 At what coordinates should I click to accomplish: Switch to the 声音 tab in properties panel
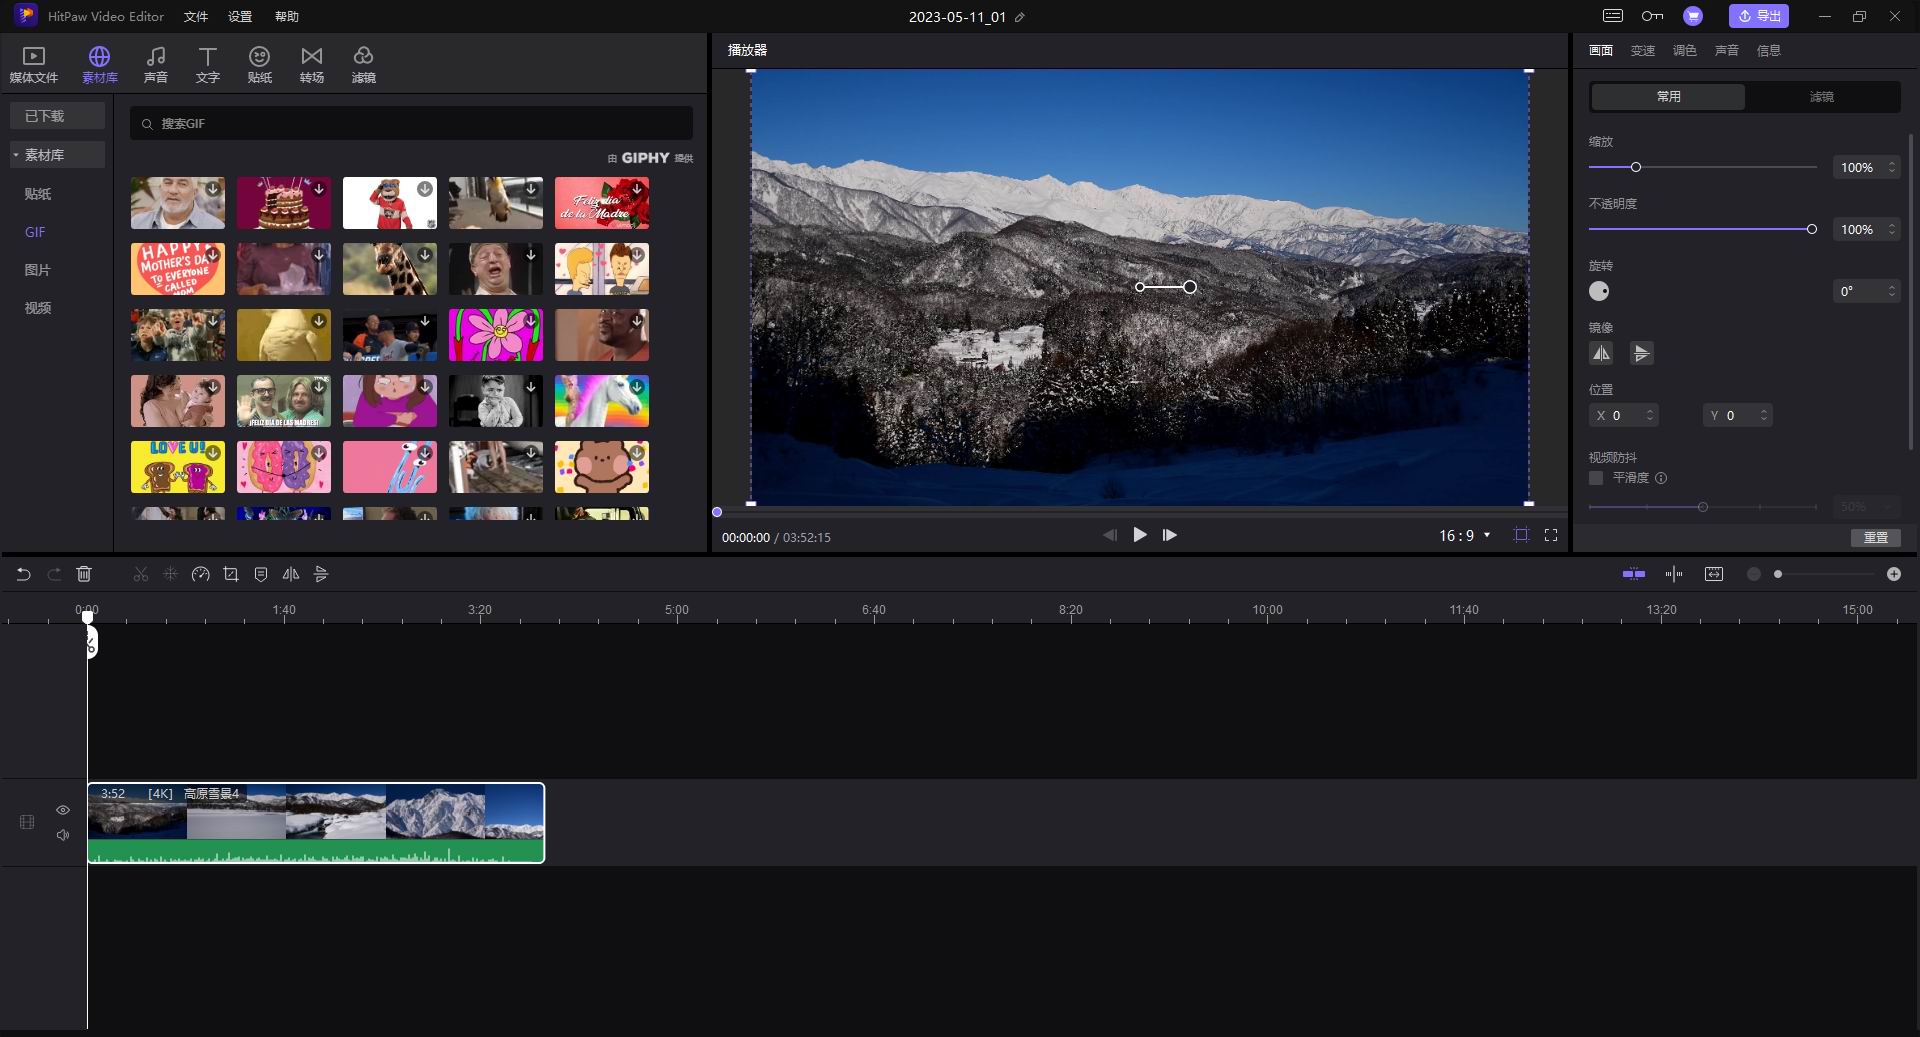point(1727,50)
